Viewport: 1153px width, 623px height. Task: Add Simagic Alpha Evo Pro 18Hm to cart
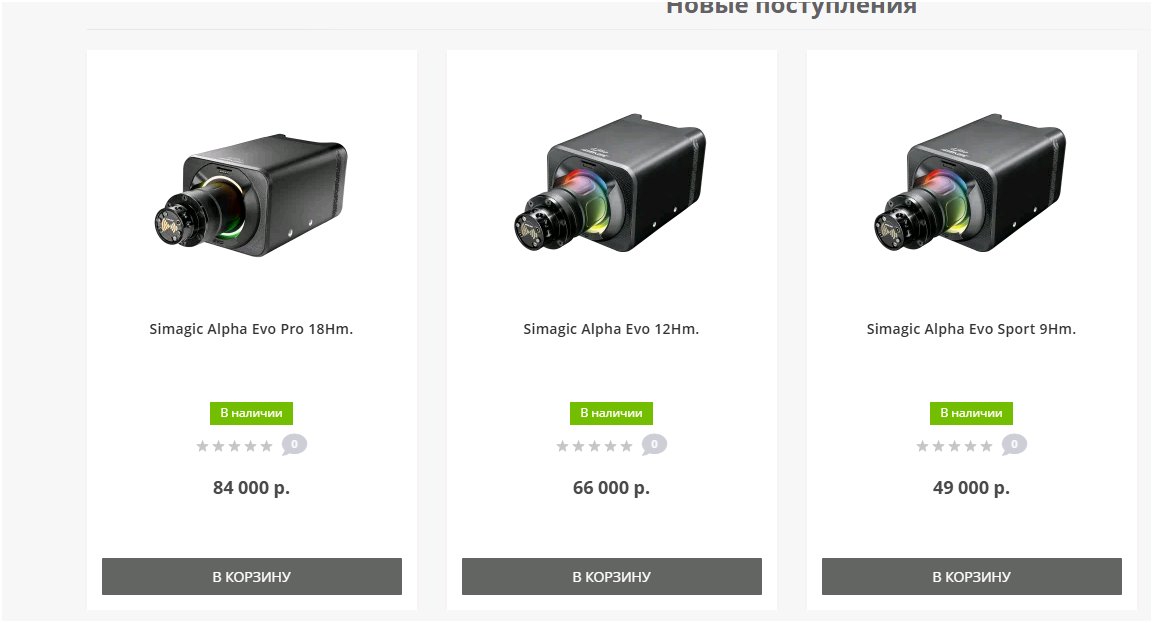point(251,577)
